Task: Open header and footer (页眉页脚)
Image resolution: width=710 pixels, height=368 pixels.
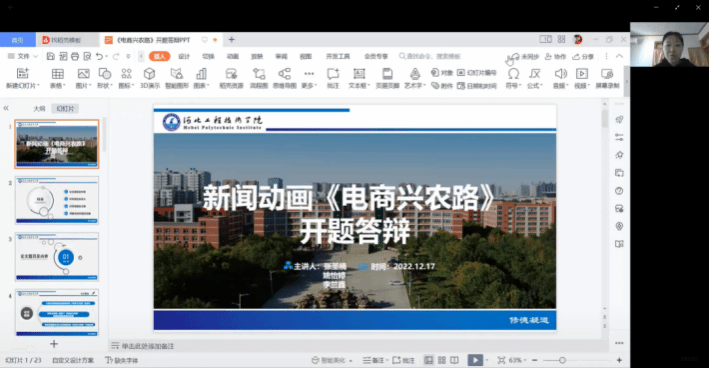Action: 387,78
